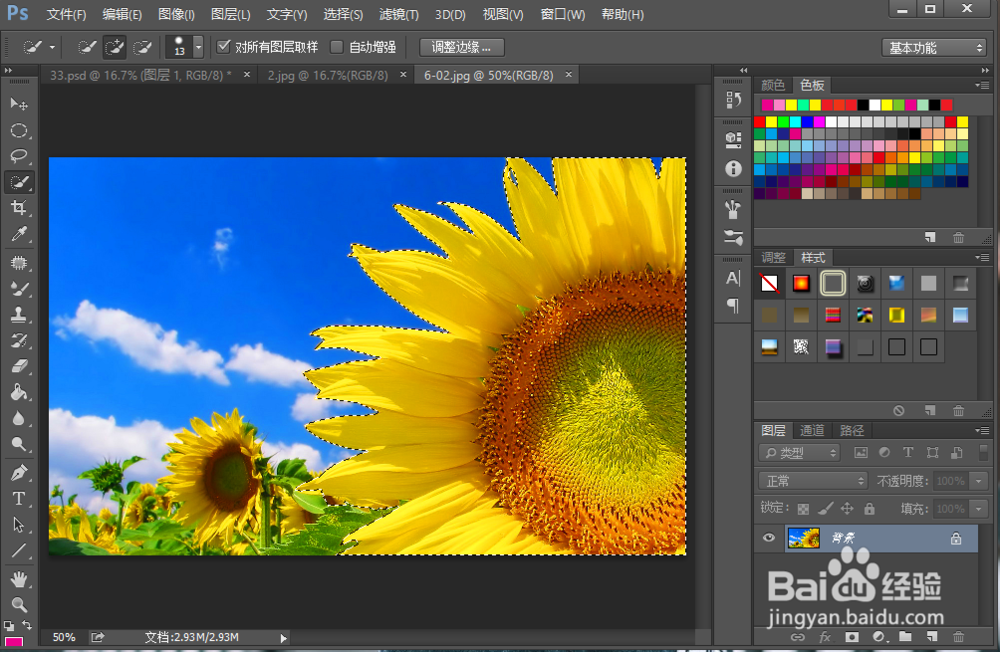Add a layer style fx
Image resolution: width=1000 pixels, height=652 pixels.
coord(825,637)
